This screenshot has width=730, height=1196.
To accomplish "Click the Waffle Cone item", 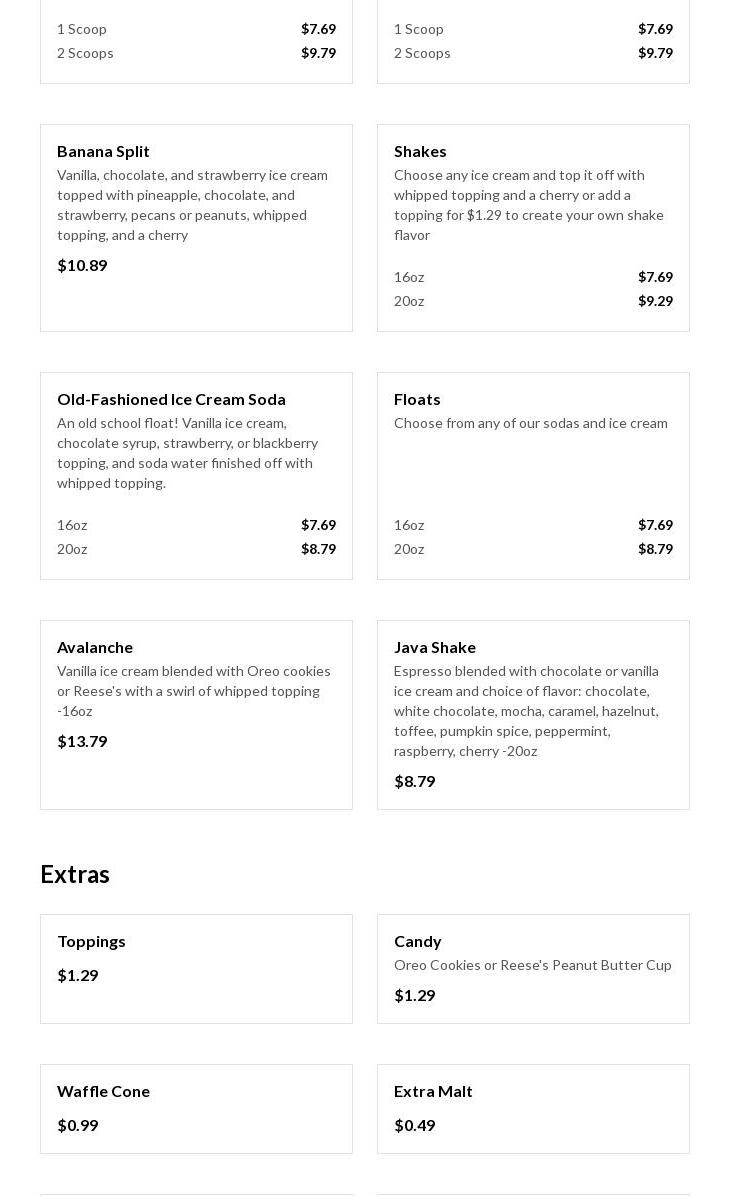I will click(x=103, y=1091).
